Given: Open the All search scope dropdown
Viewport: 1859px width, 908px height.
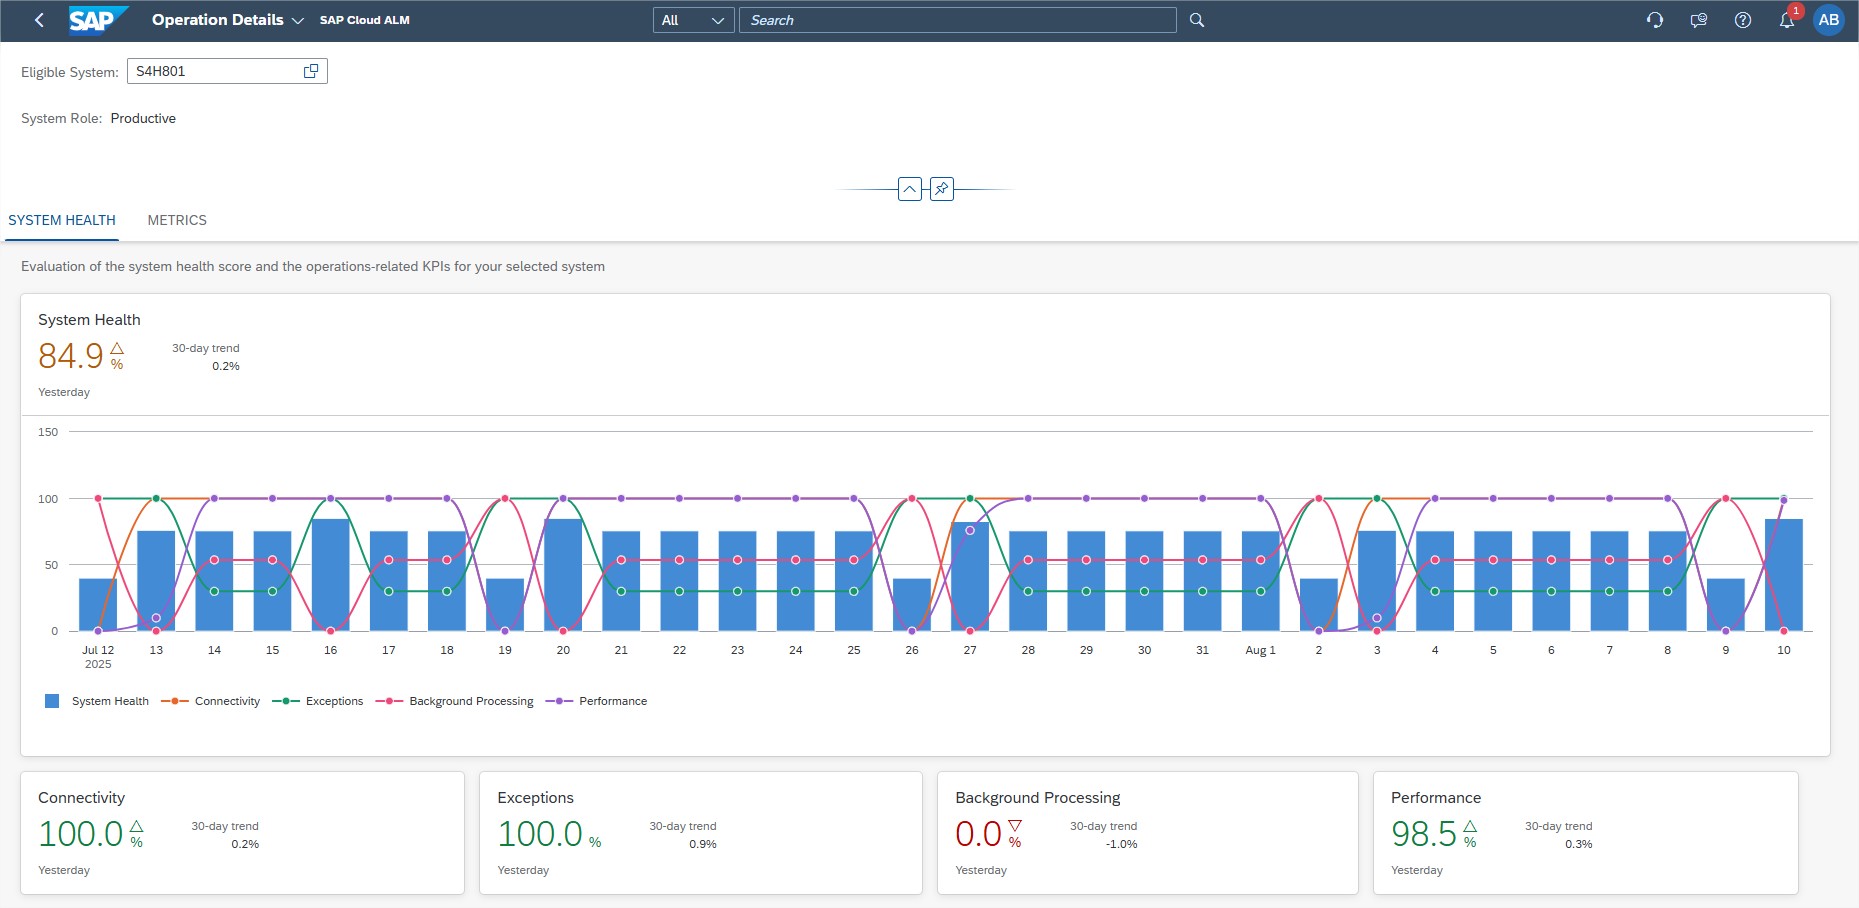Looking at the screenshot, I should [x=693, y=20].
